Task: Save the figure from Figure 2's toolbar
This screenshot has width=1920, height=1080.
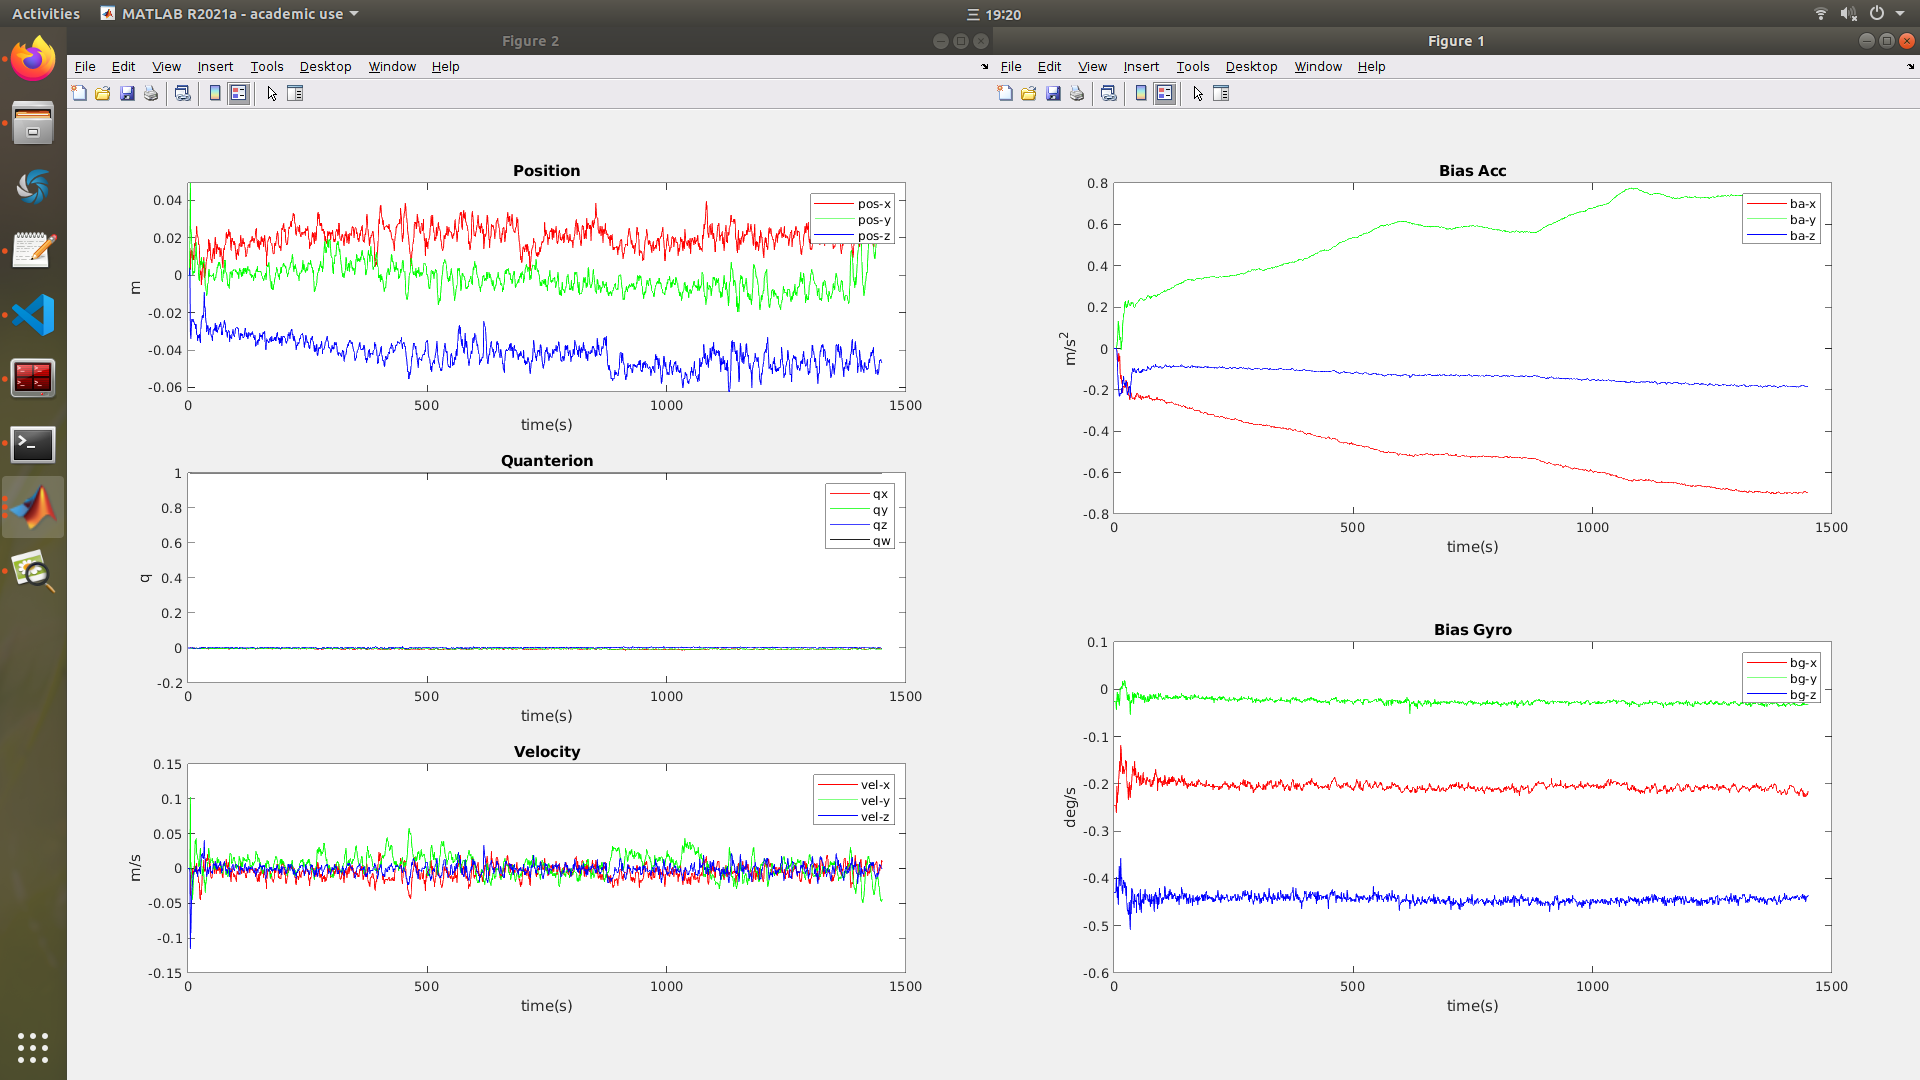Action: pos(127,93)
